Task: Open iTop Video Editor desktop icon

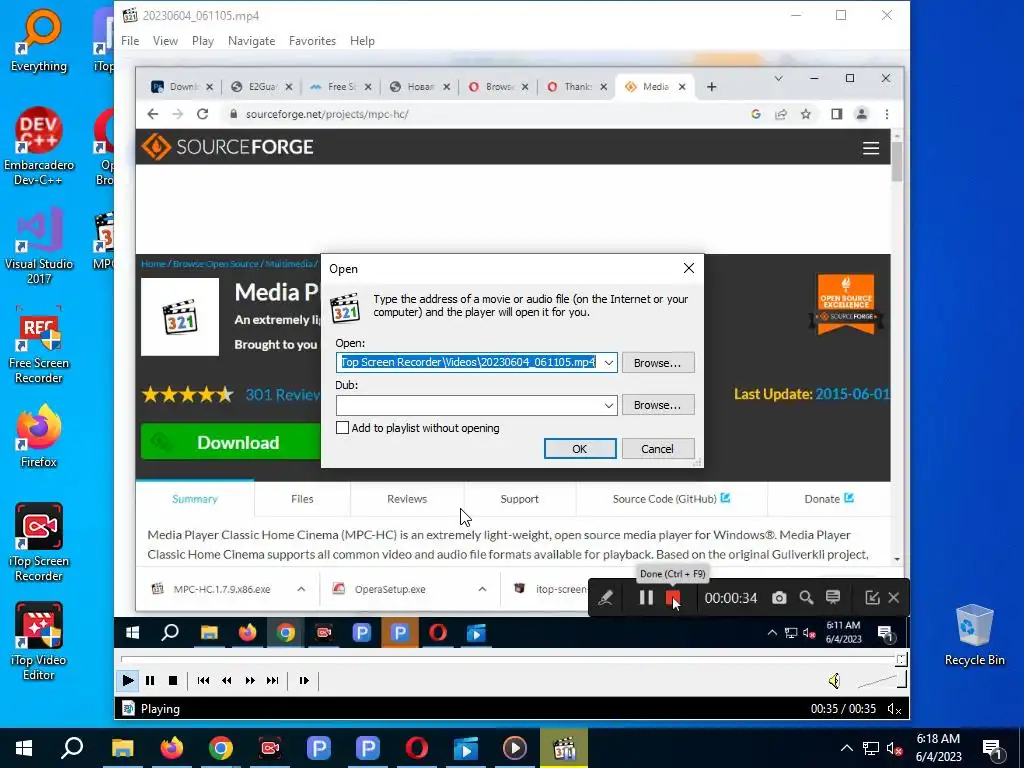Action: coord(39,642)
